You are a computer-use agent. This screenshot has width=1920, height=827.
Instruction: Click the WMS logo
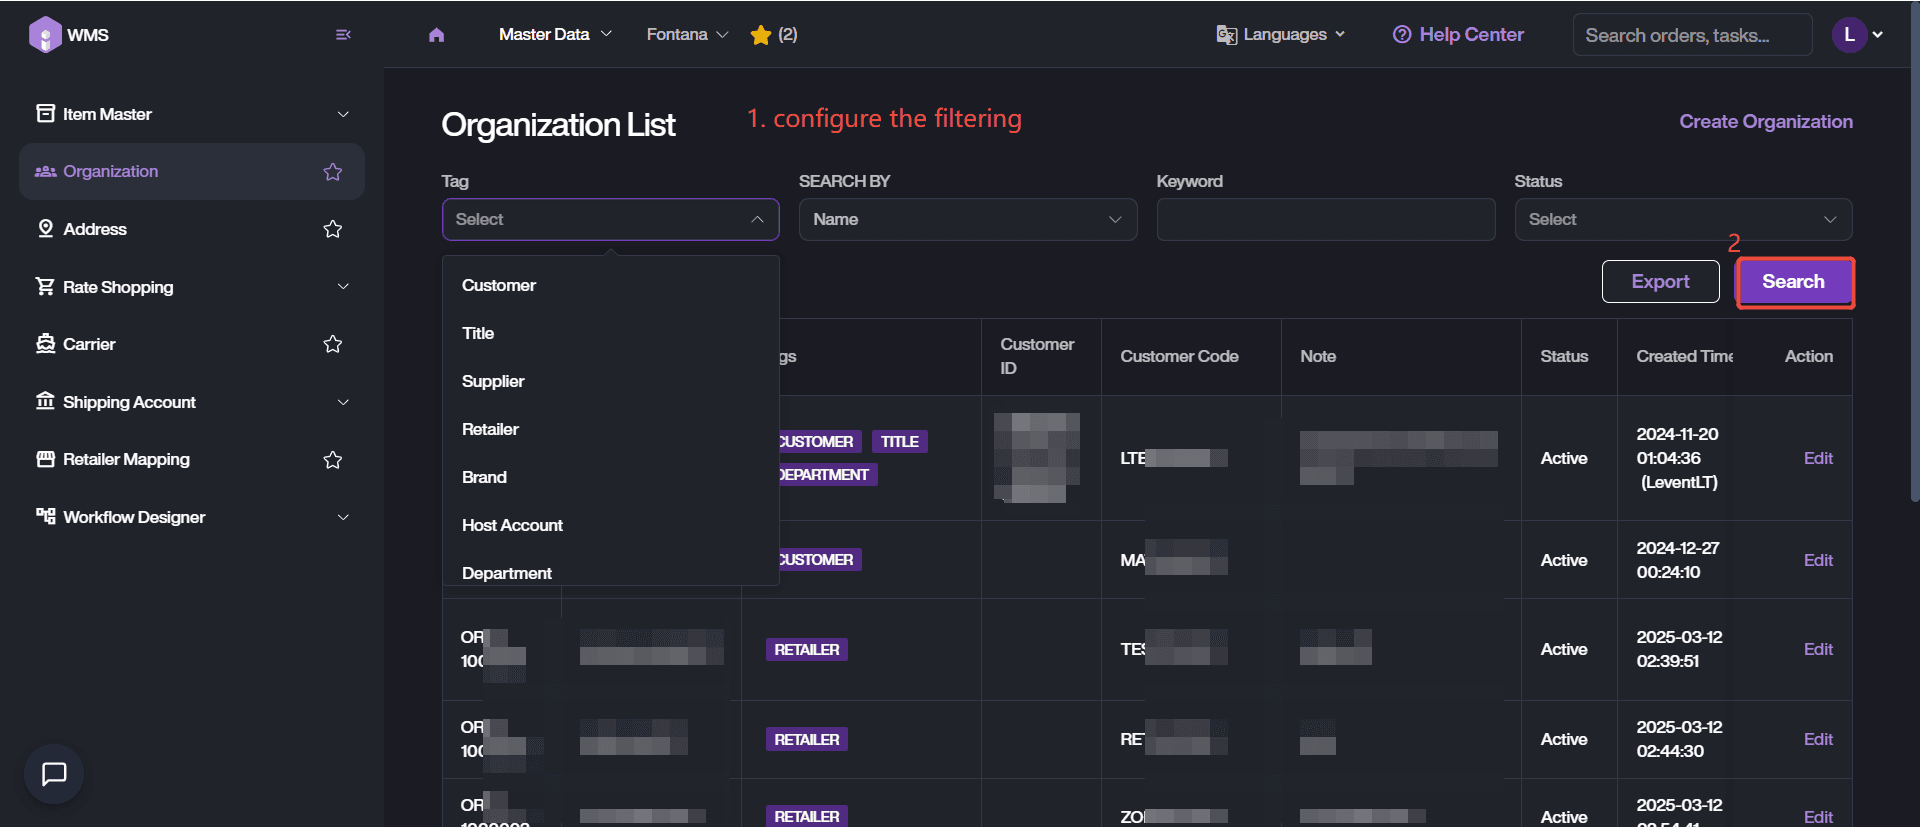coord(46,35)
